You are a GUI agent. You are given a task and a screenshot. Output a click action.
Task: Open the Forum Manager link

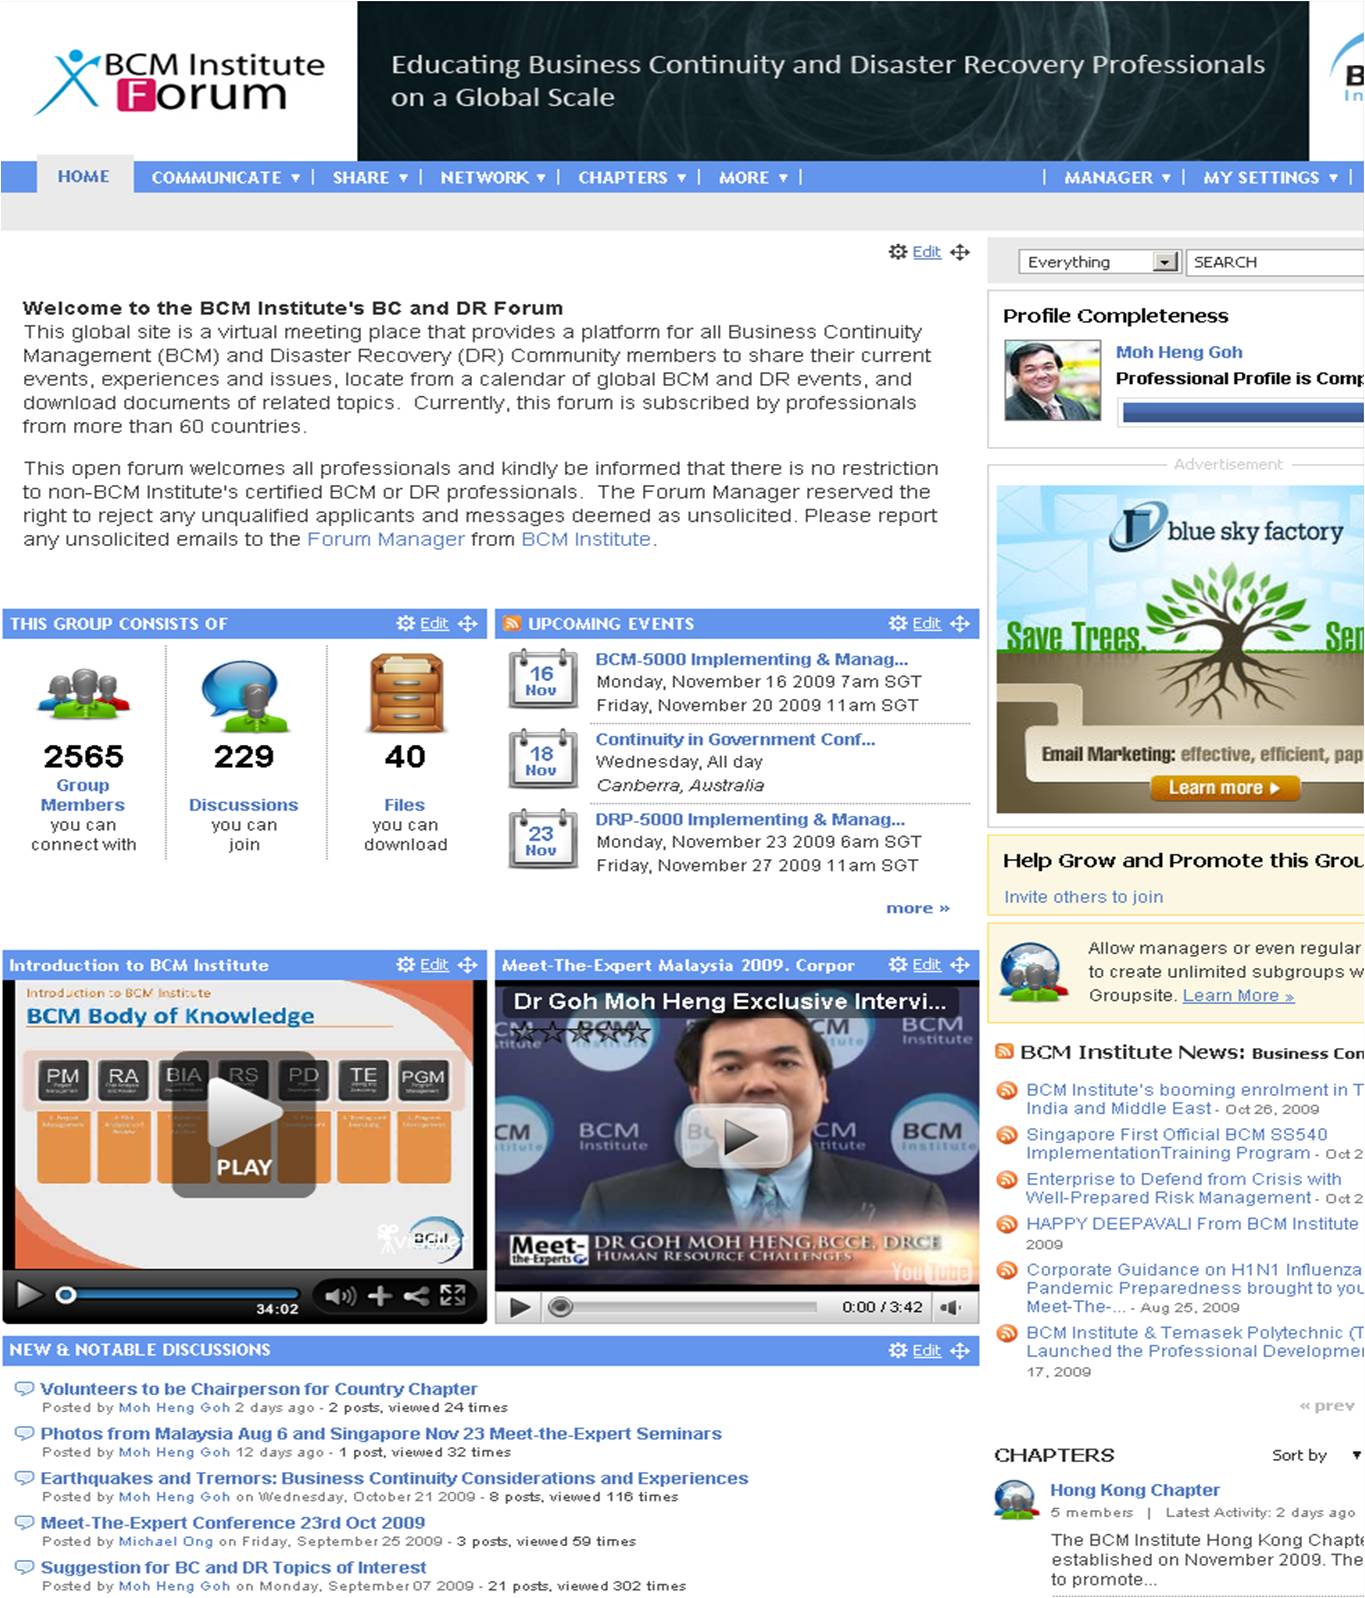tap(386, 539)
